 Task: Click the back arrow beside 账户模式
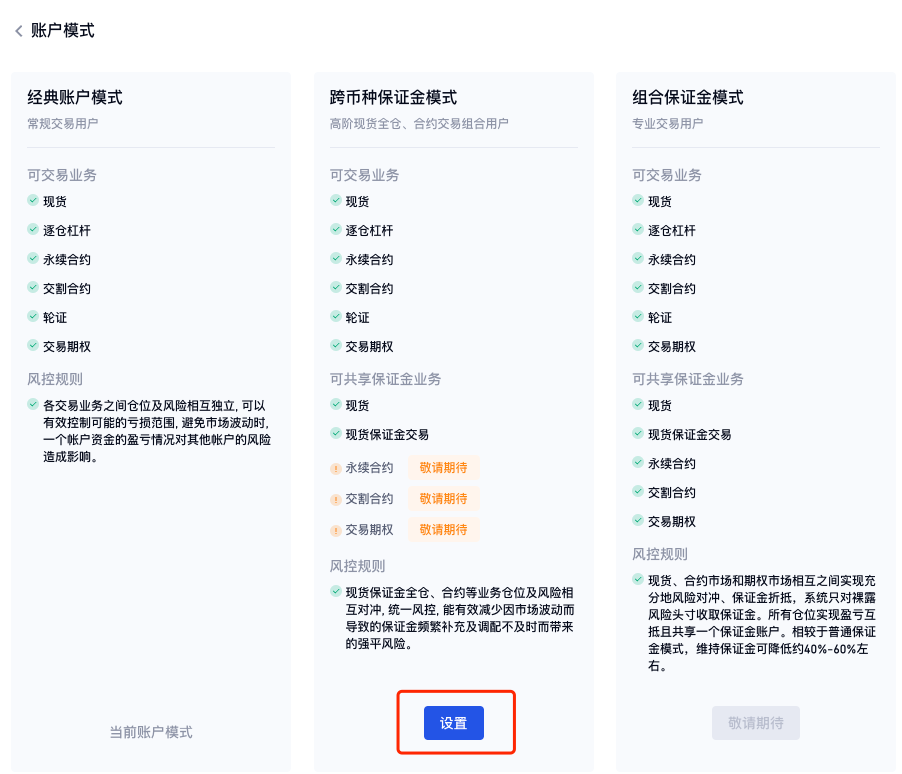pyautogui.click(x=18, y=31)
